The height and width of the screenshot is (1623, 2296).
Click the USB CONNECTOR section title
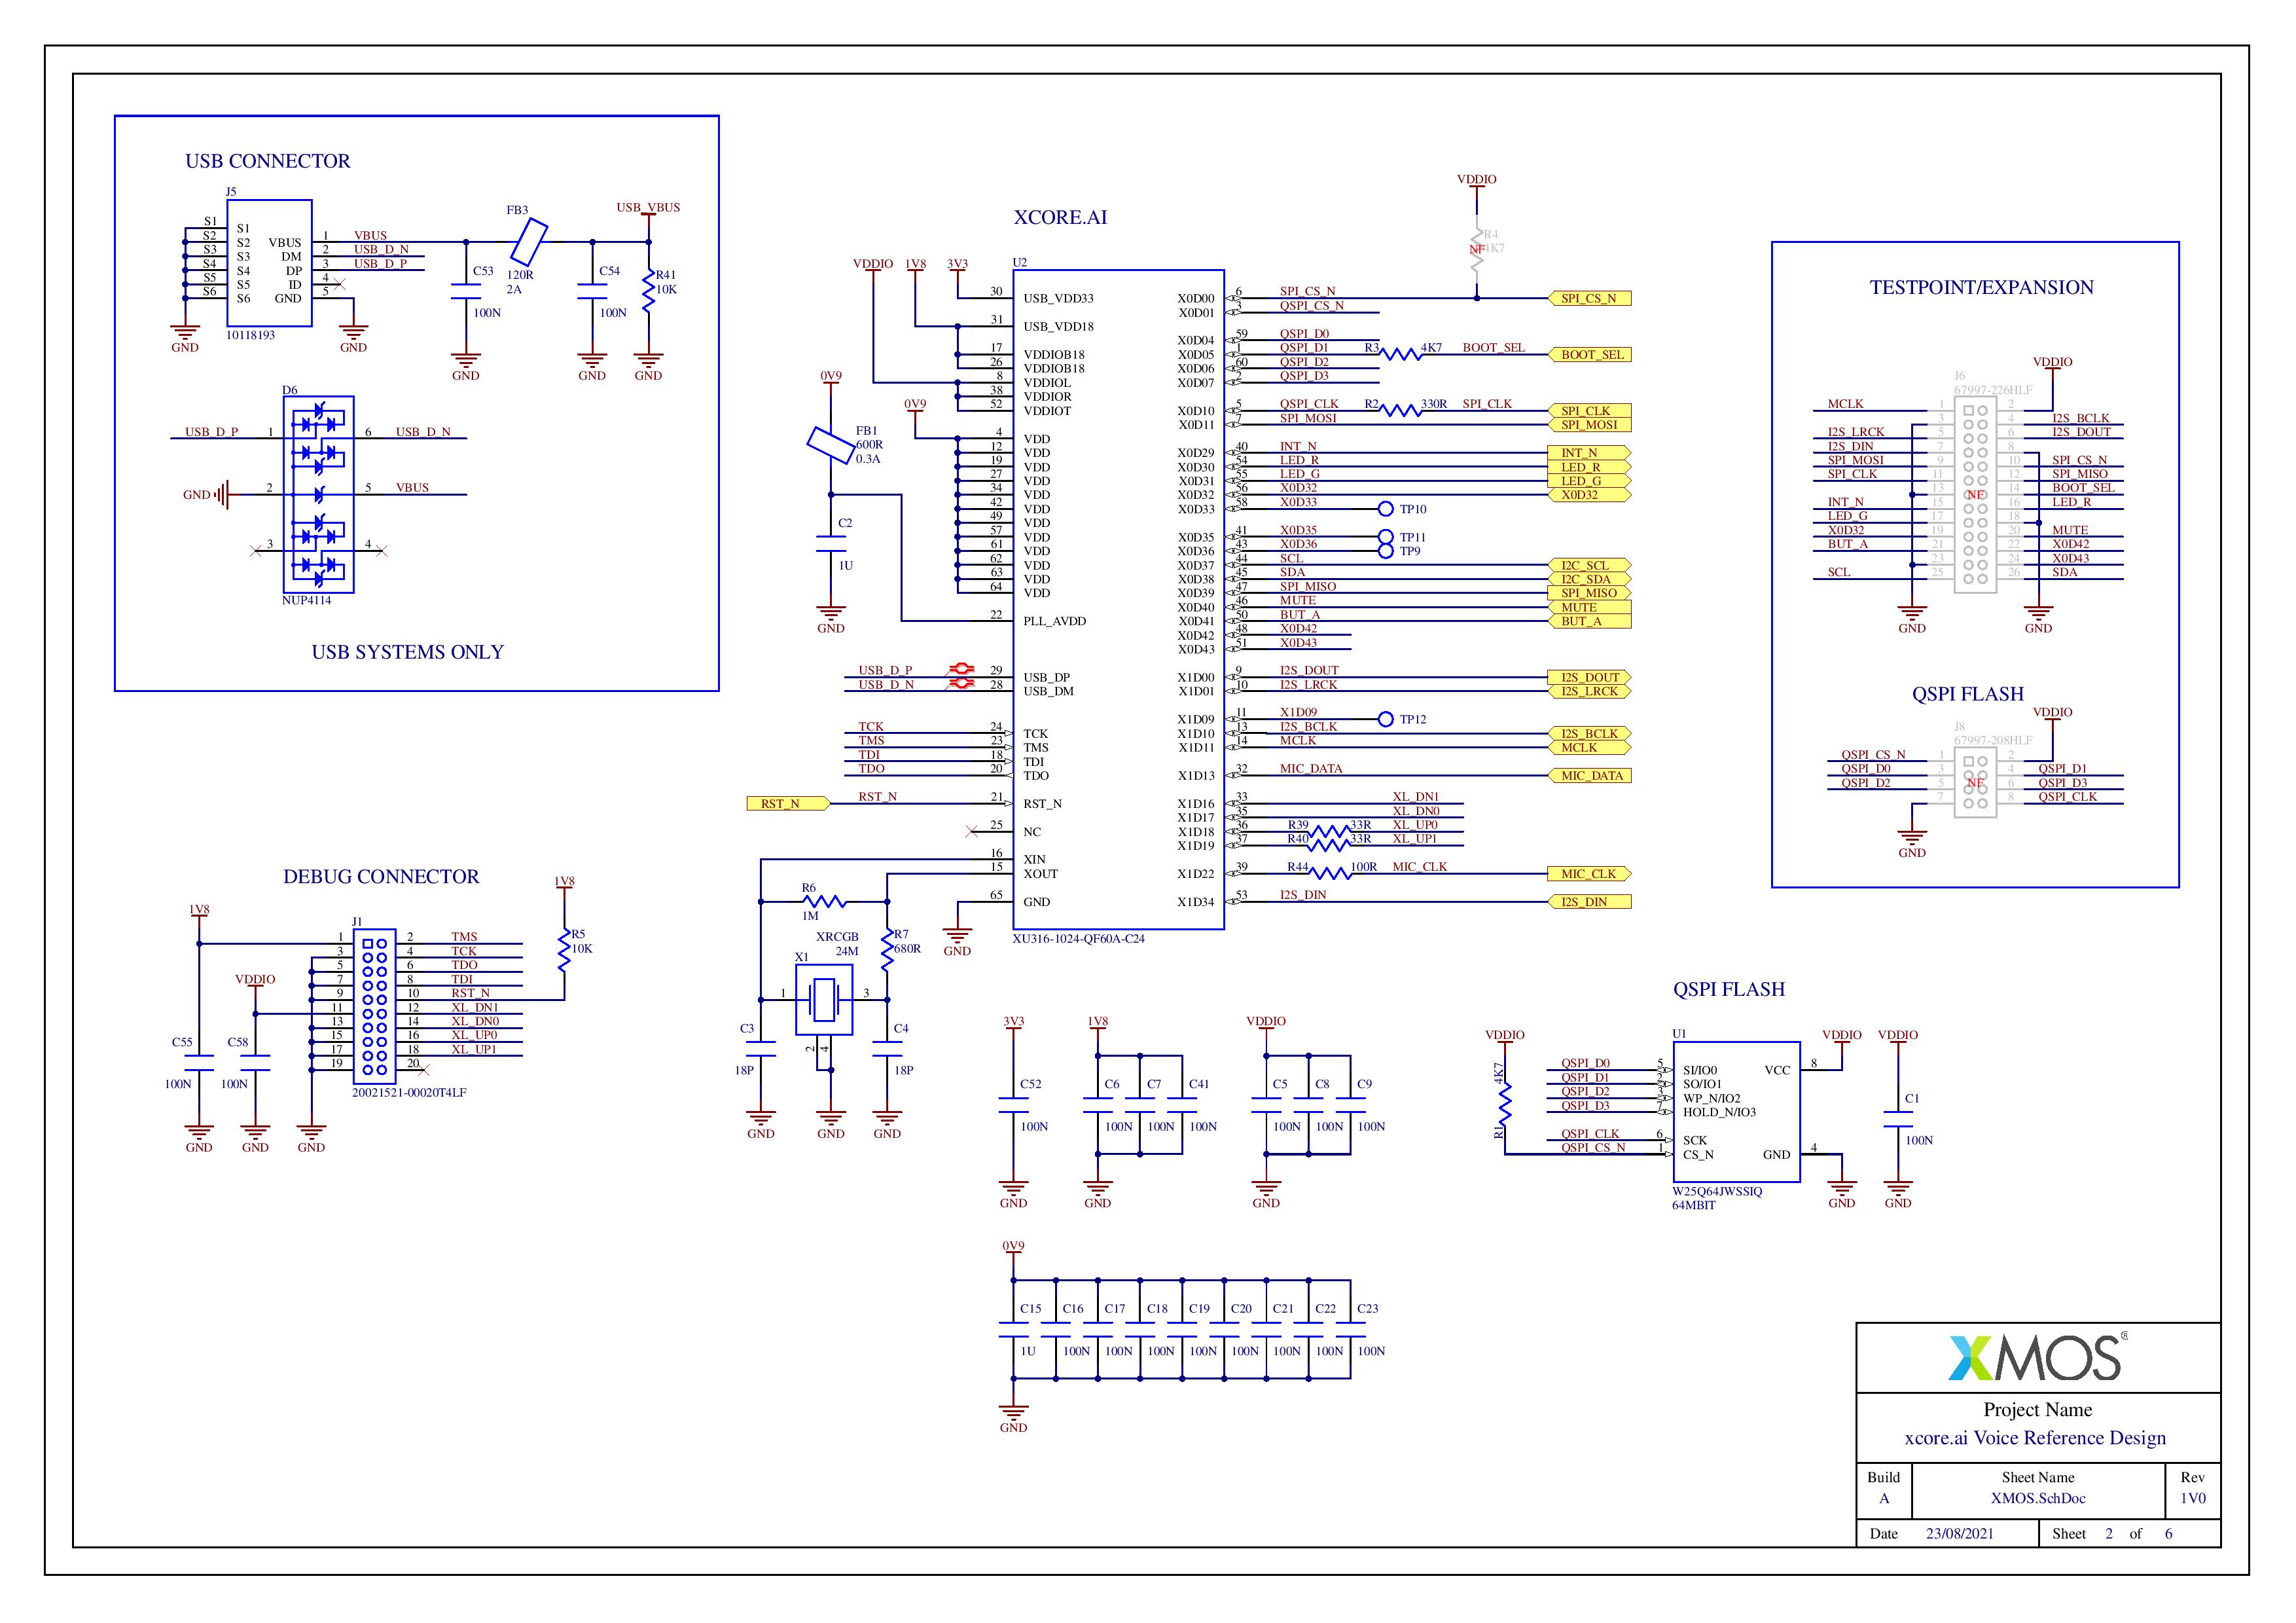(268, 161)
